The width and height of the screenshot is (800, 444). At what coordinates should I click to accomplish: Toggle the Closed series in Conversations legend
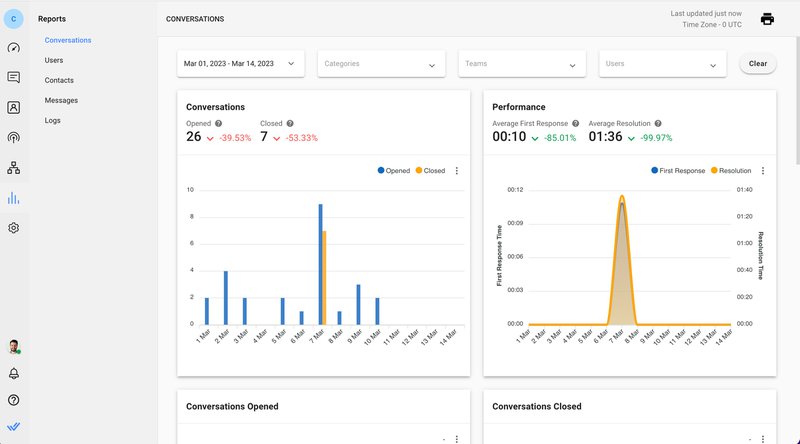tap(430, 171)
